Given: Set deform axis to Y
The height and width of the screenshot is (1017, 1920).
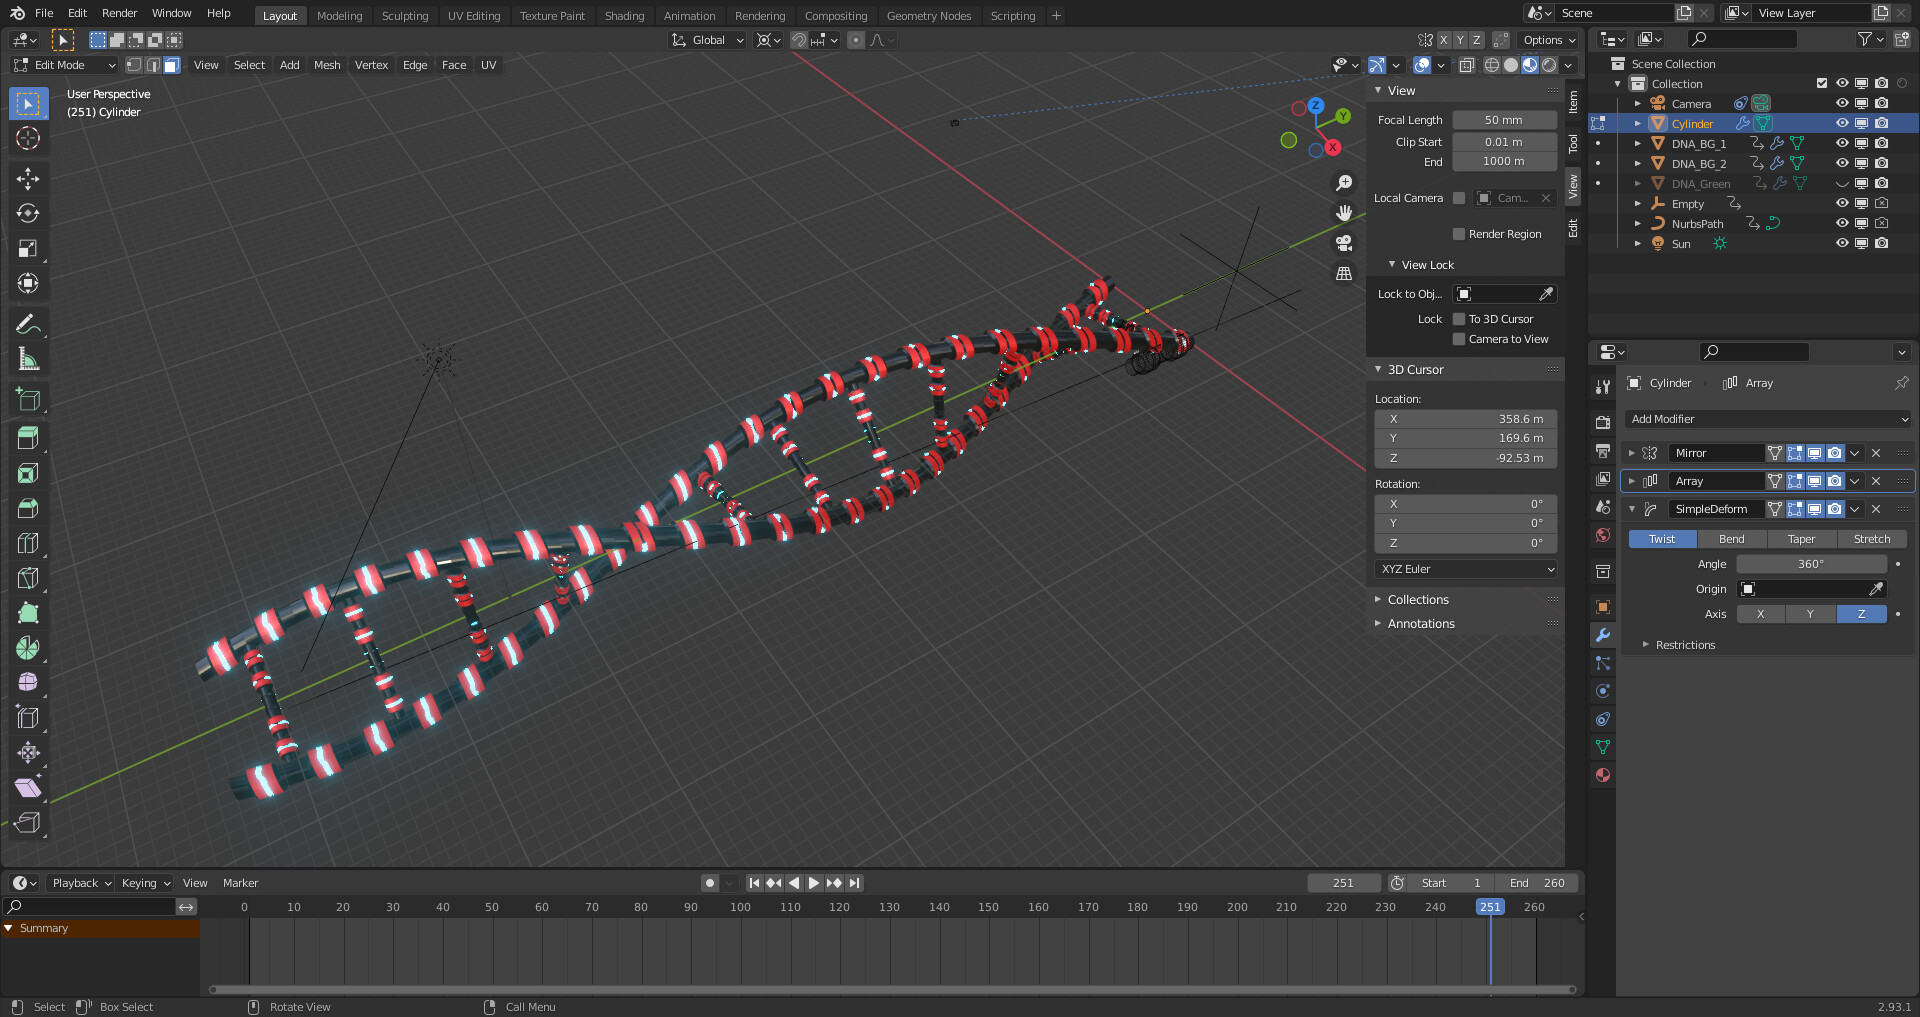Looking at the screenshot, I should [x=1810, y=614].
